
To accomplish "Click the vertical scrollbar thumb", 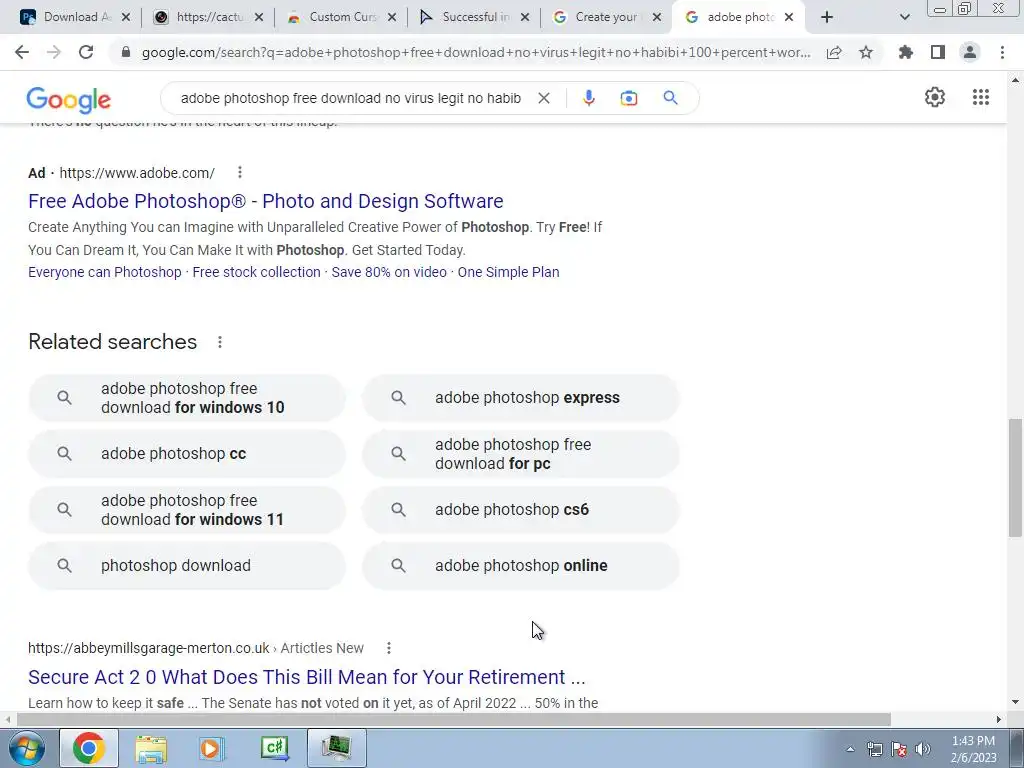I will tap(1015, 478).
